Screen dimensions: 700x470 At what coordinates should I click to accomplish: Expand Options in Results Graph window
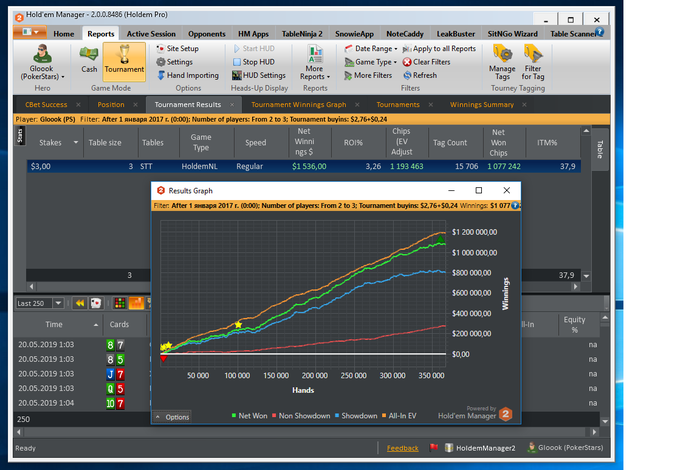172,417
